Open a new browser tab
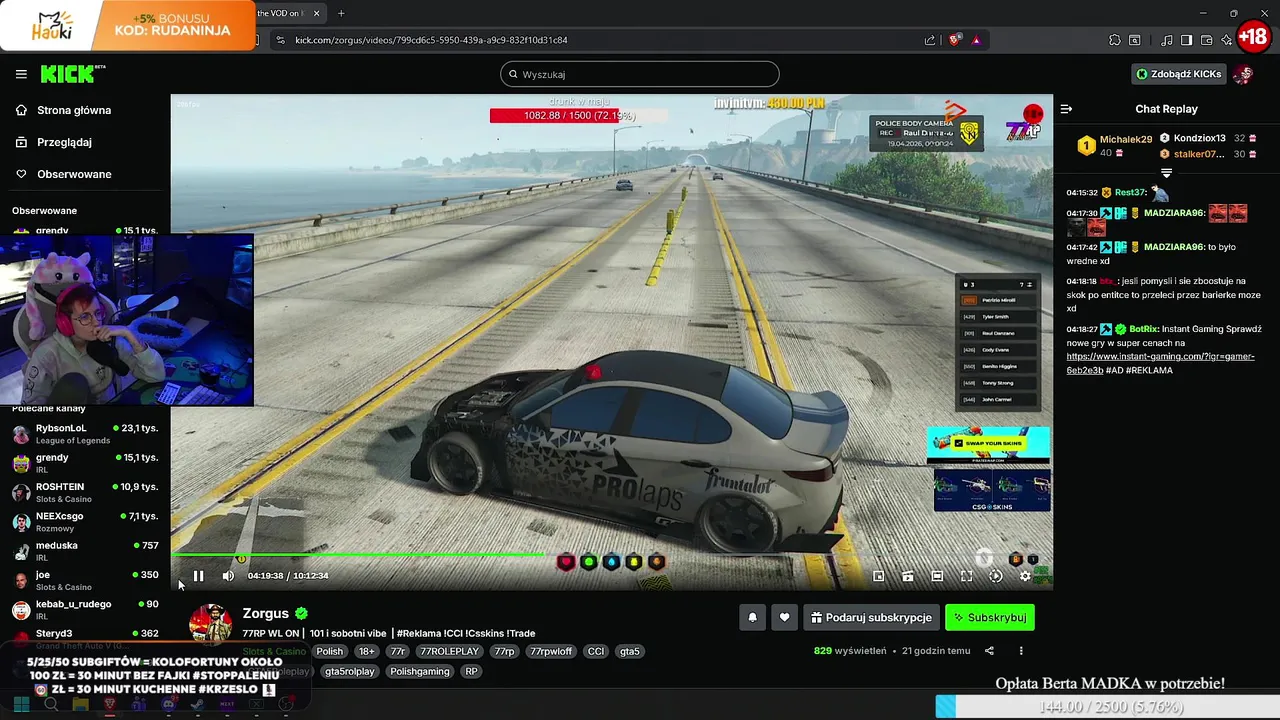The height and width of the screenshot is (720, 1280). 341,13
